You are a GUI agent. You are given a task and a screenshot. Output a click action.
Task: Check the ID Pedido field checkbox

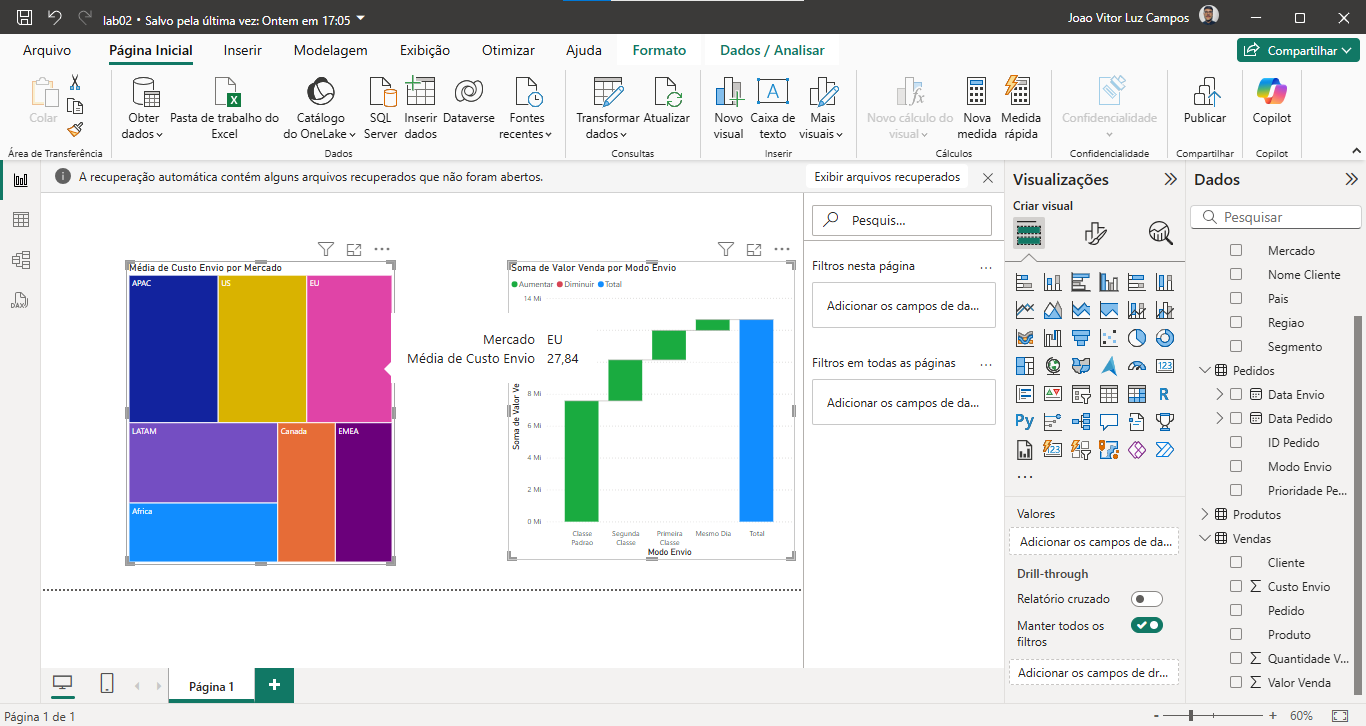1236,443
